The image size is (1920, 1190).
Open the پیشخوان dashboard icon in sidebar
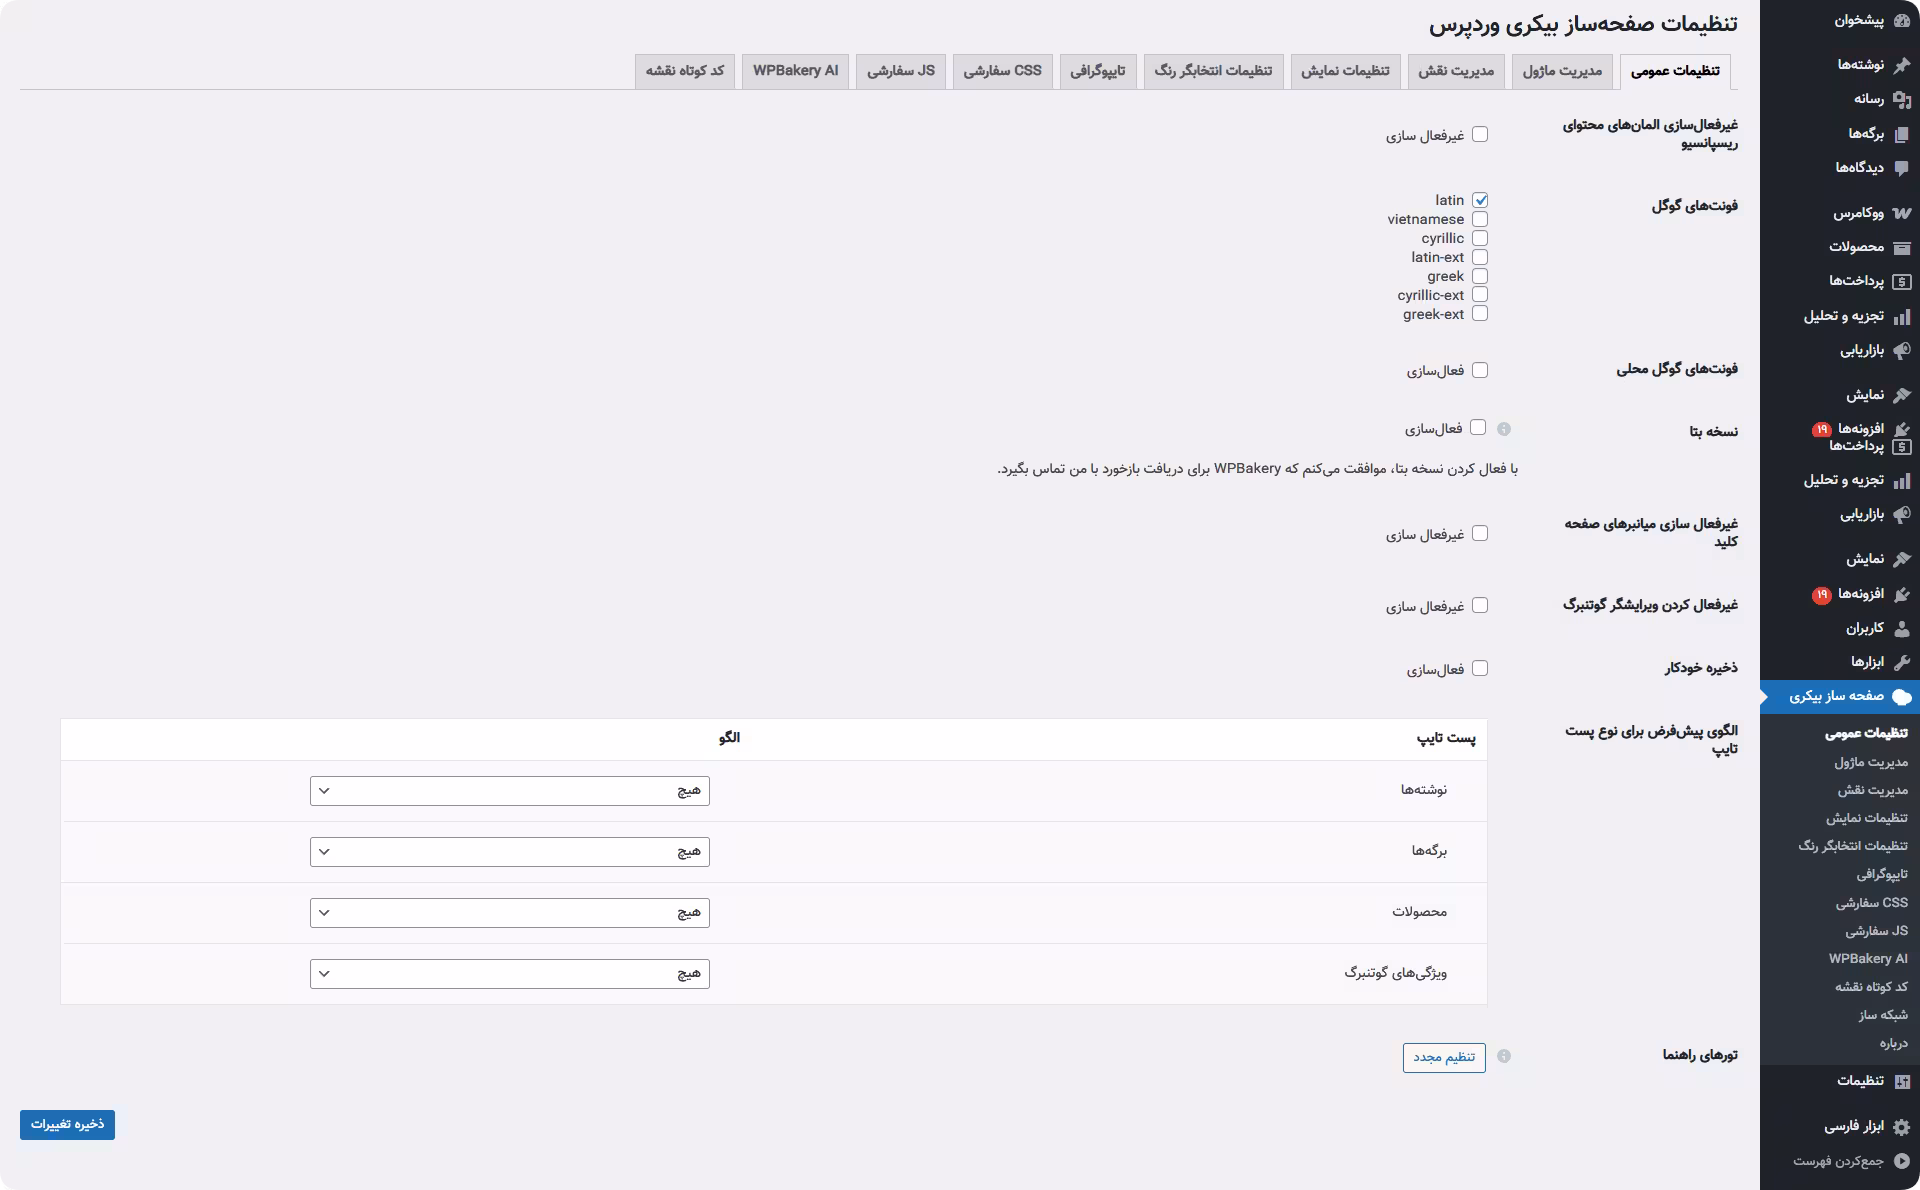(1901, 21)
